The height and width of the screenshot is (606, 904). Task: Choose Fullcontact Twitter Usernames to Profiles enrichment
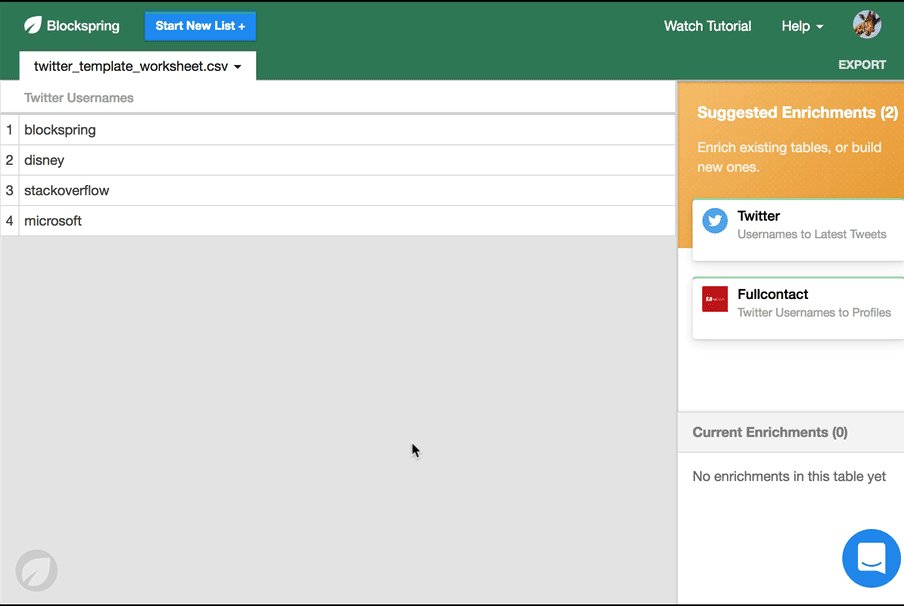coord(798,308)
